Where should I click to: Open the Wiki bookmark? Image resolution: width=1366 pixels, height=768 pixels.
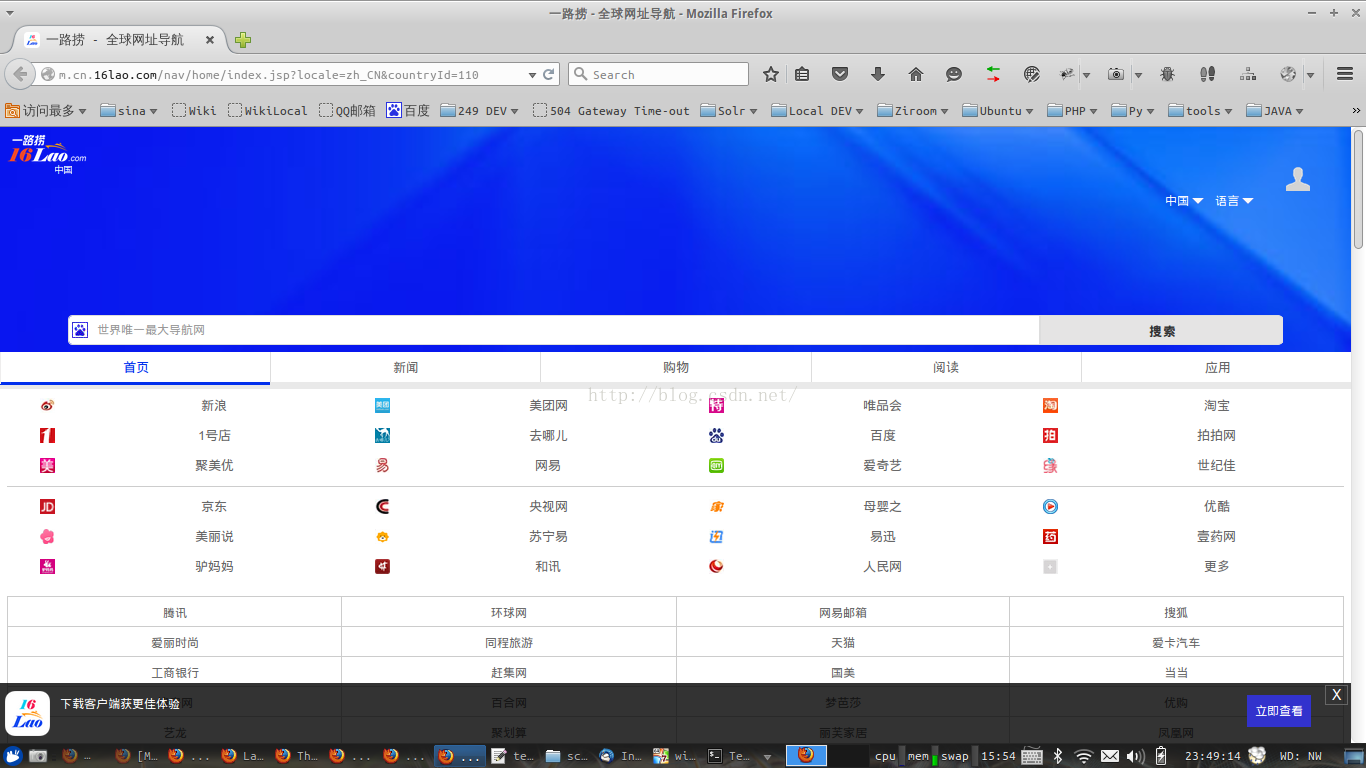point(194,111)
